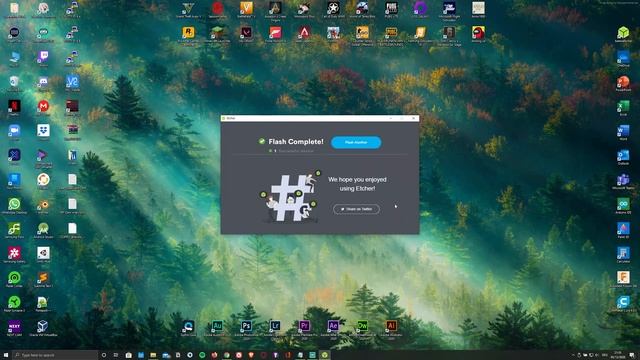Open Cortana from the taskbar
The width and height of the screenshot is (640, 360).
[104, 355]
